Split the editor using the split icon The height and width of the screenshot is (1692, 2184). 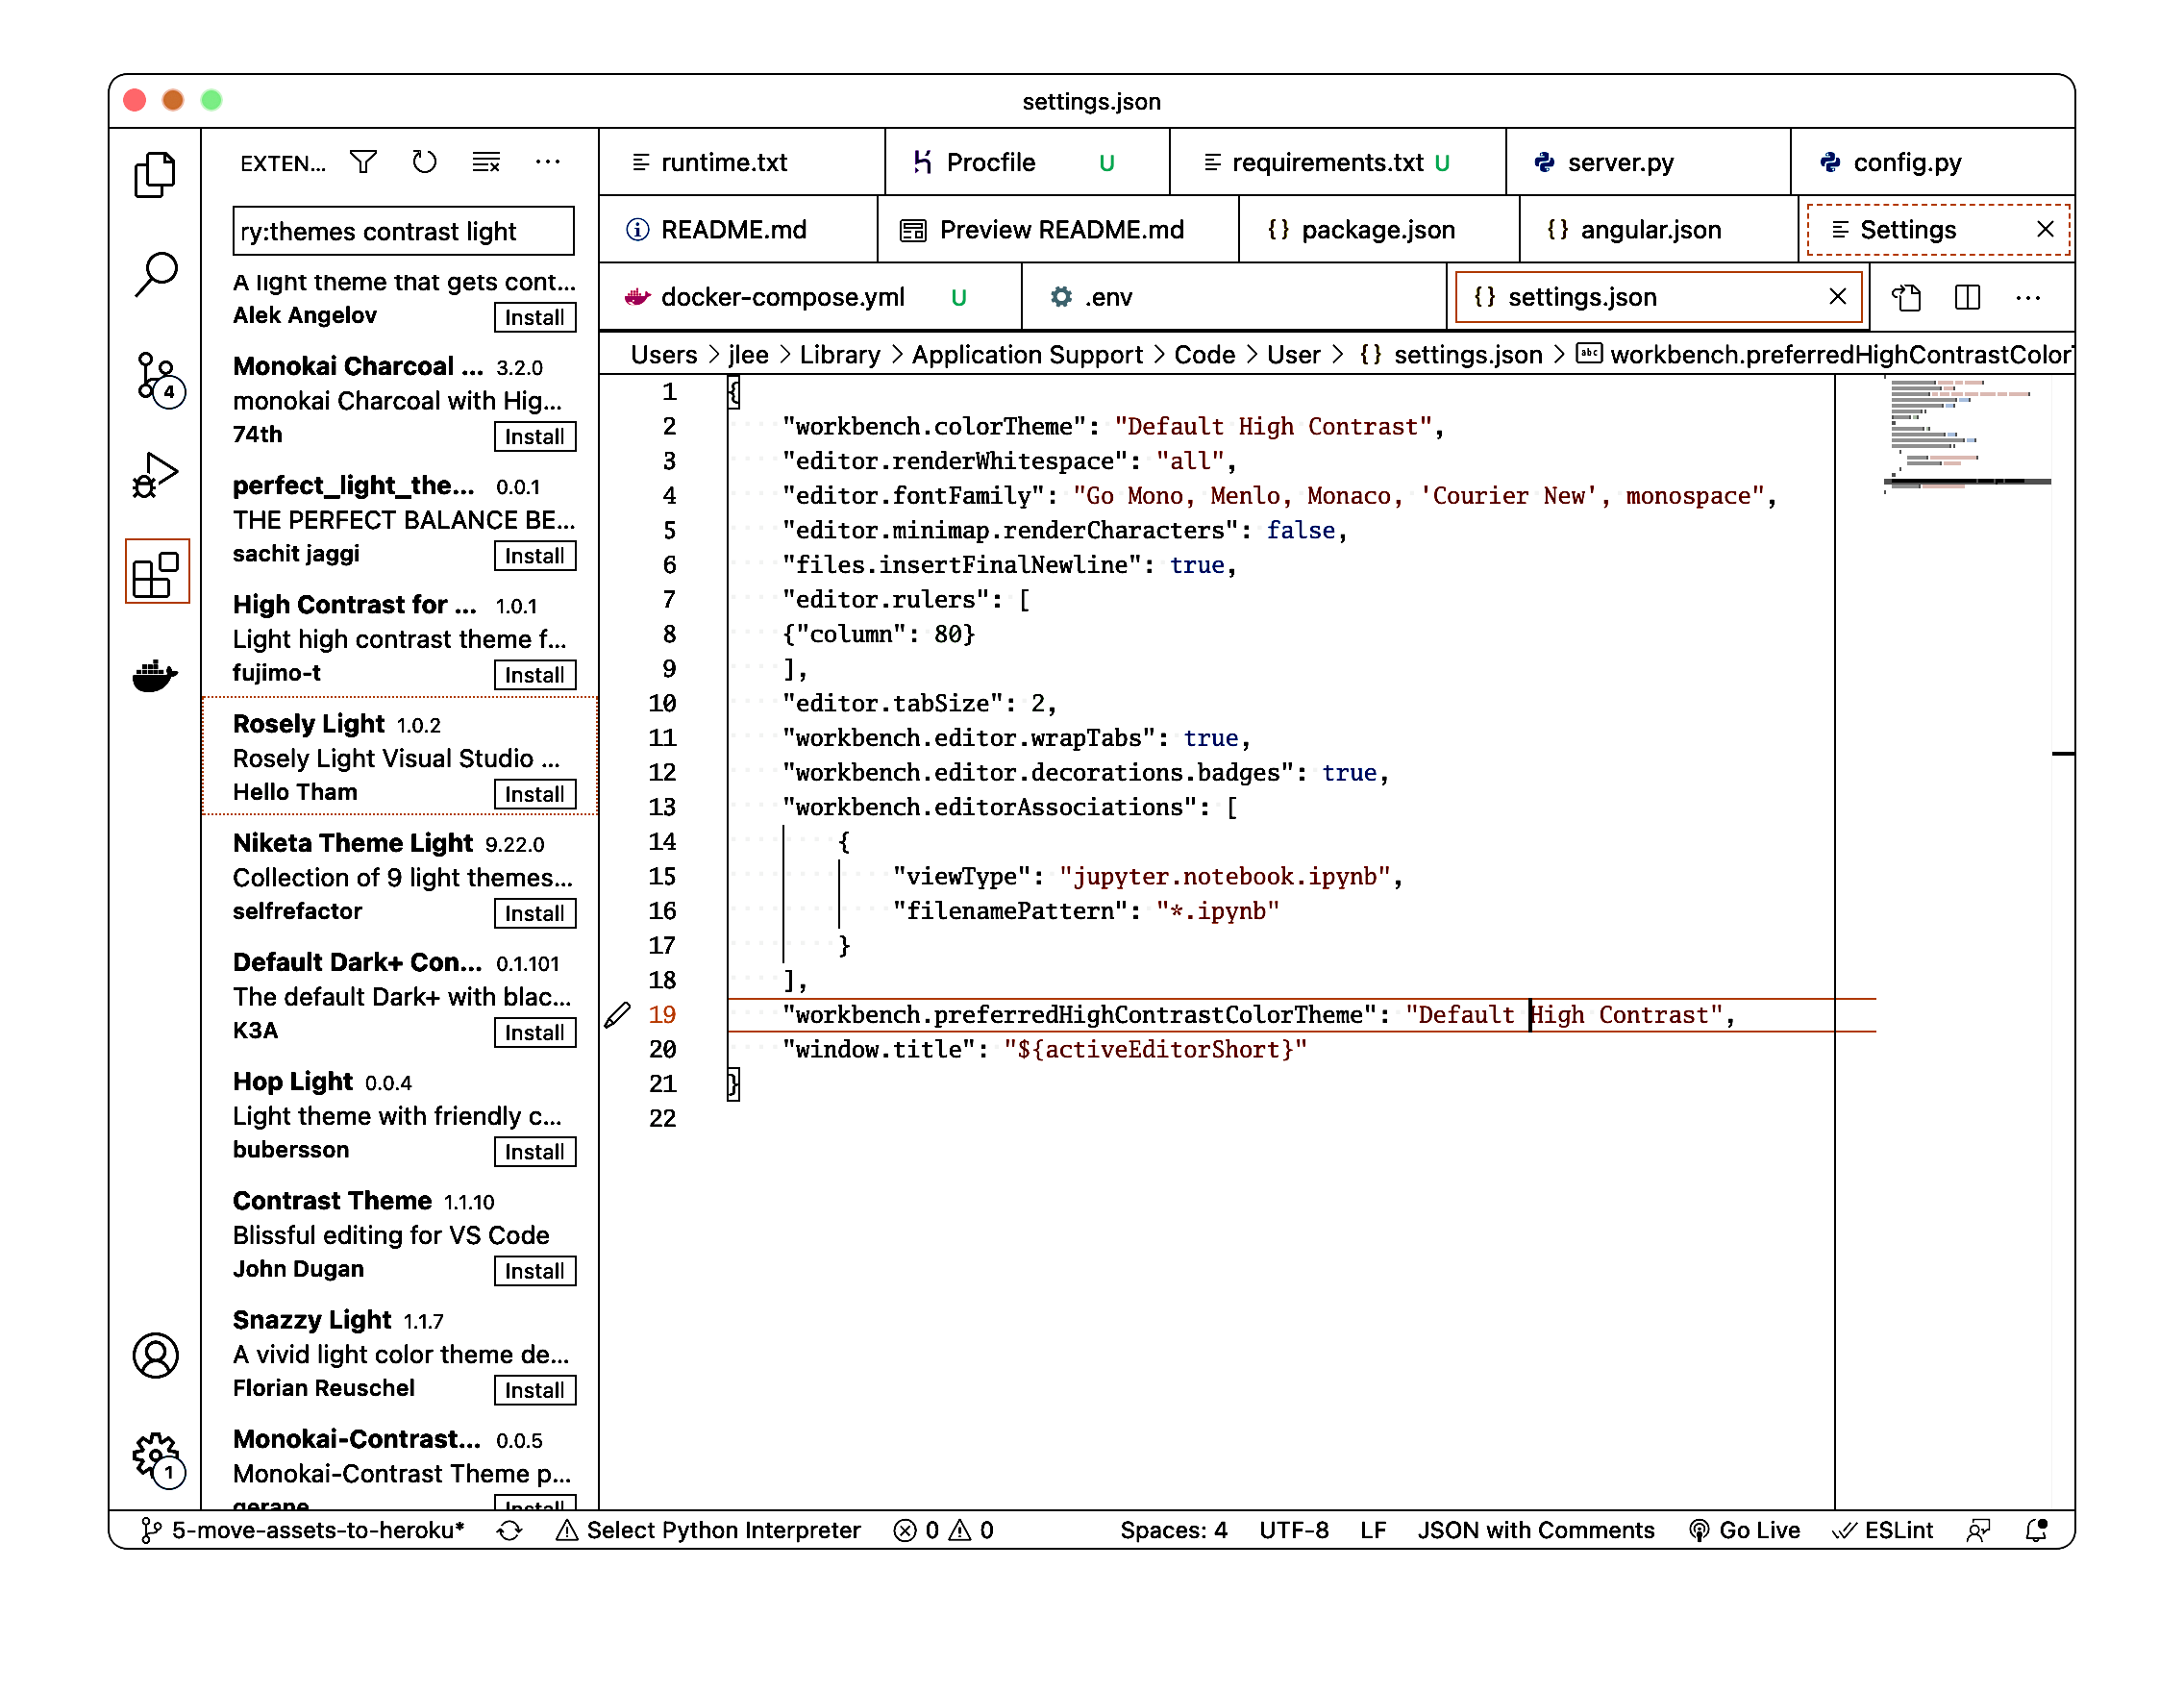pyautogui.click(x=1966, y=297)
